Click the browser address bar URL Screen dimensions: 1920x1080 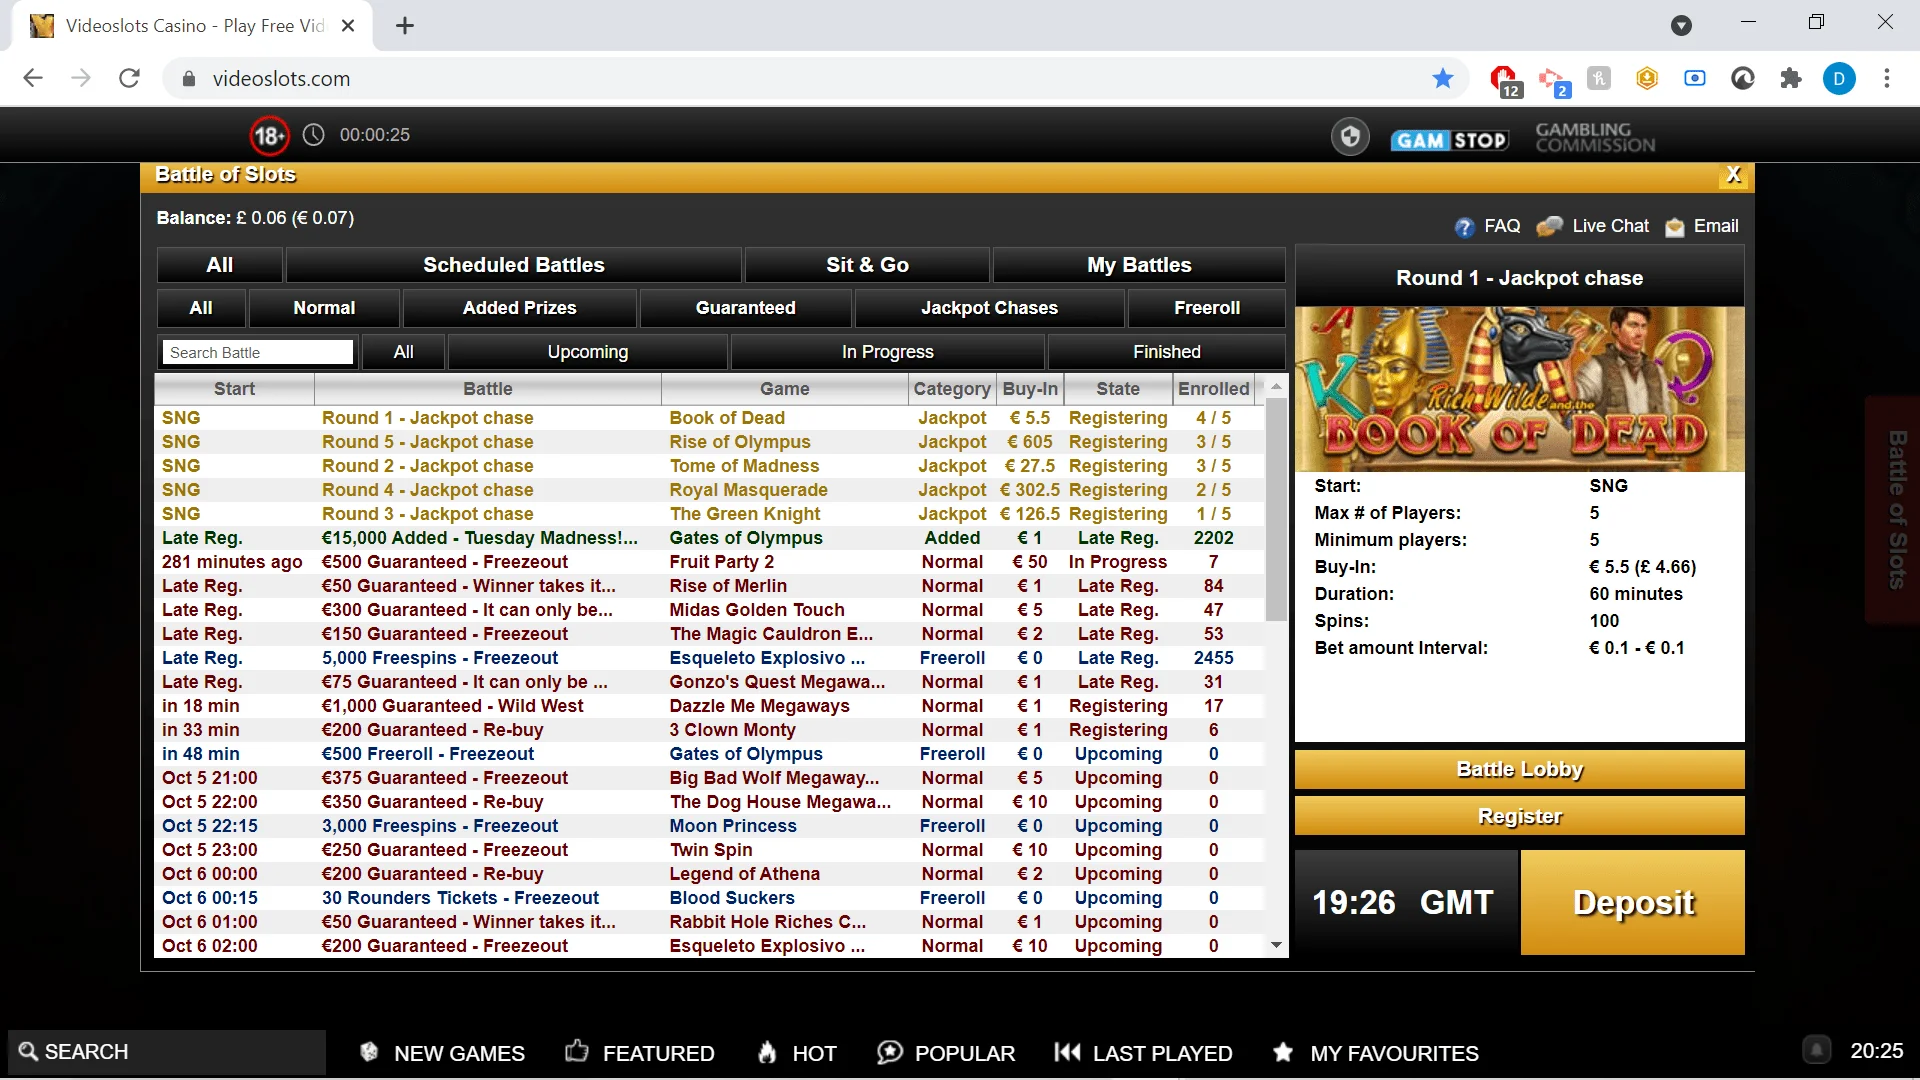coord(281,79)
